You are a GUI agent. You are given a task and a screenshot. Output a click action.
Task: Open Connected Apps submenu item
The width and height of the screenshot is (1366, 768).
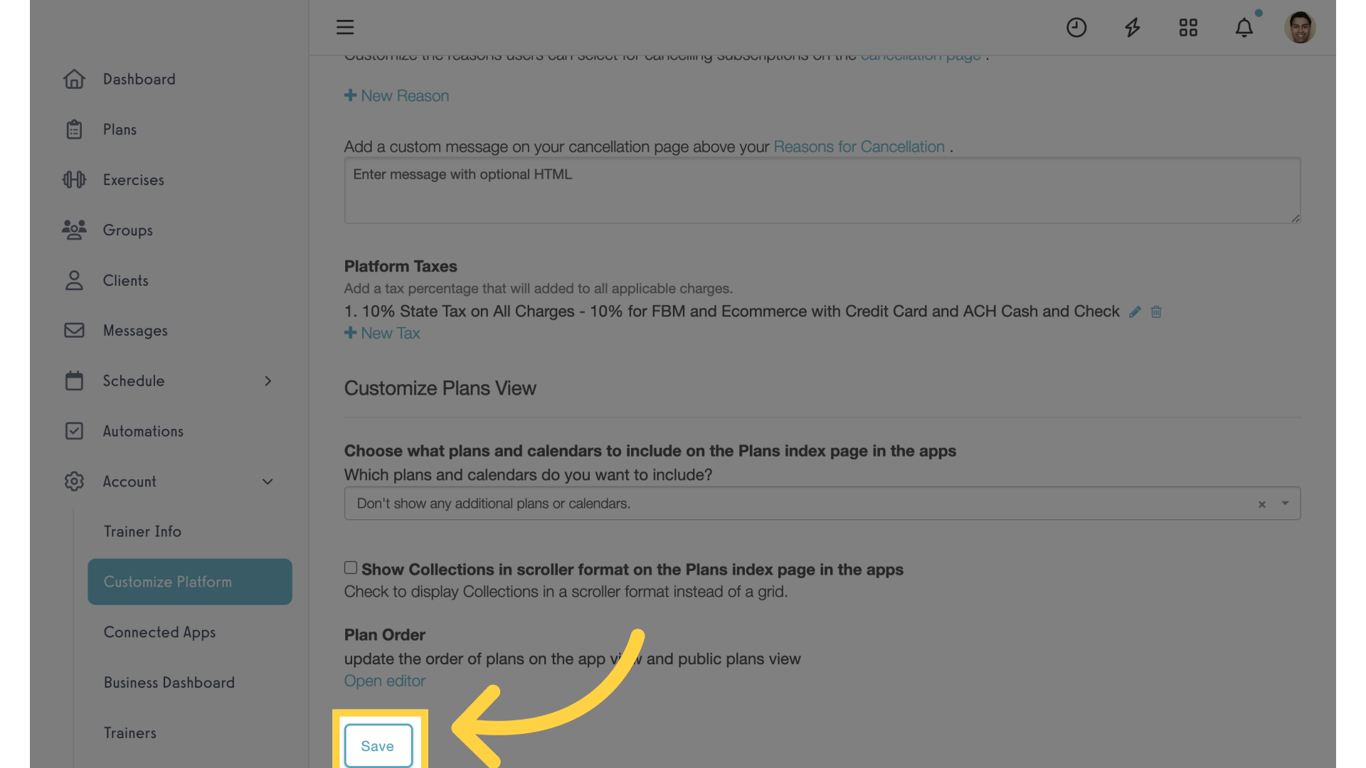(160, 632)
